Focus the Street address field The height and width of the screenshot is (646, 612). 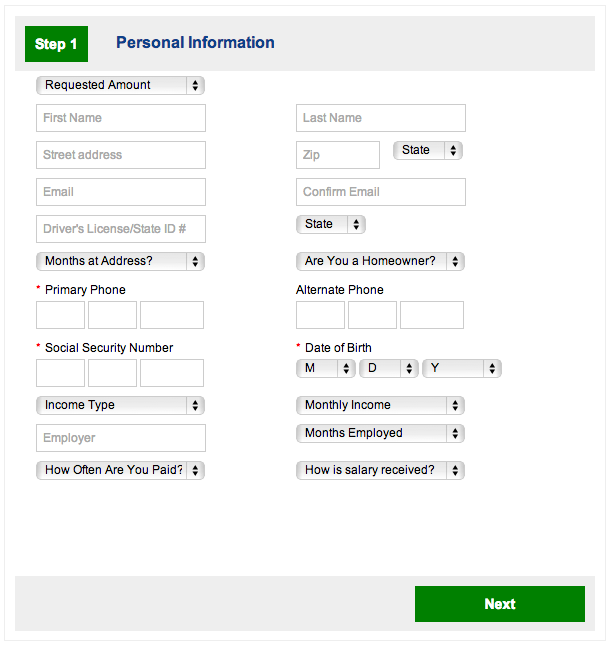tap(121, 155)
